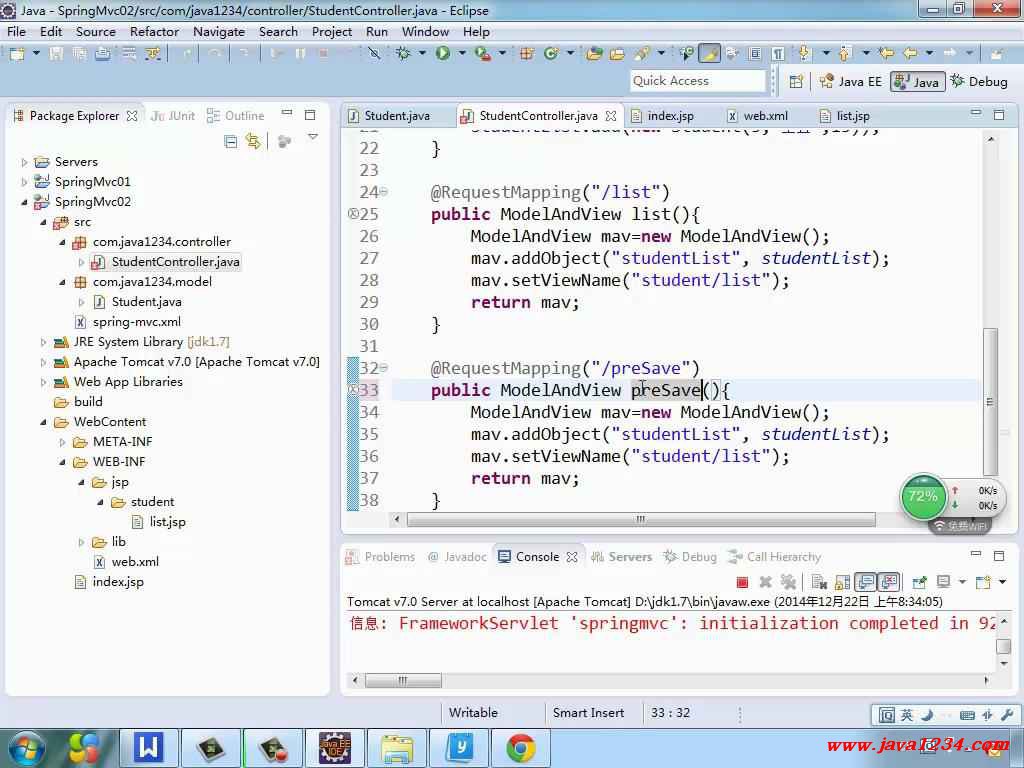The height and width of the screenshot is (768, 1024).
Task: Click the Open Task folder icon
Action: point(617,54)
